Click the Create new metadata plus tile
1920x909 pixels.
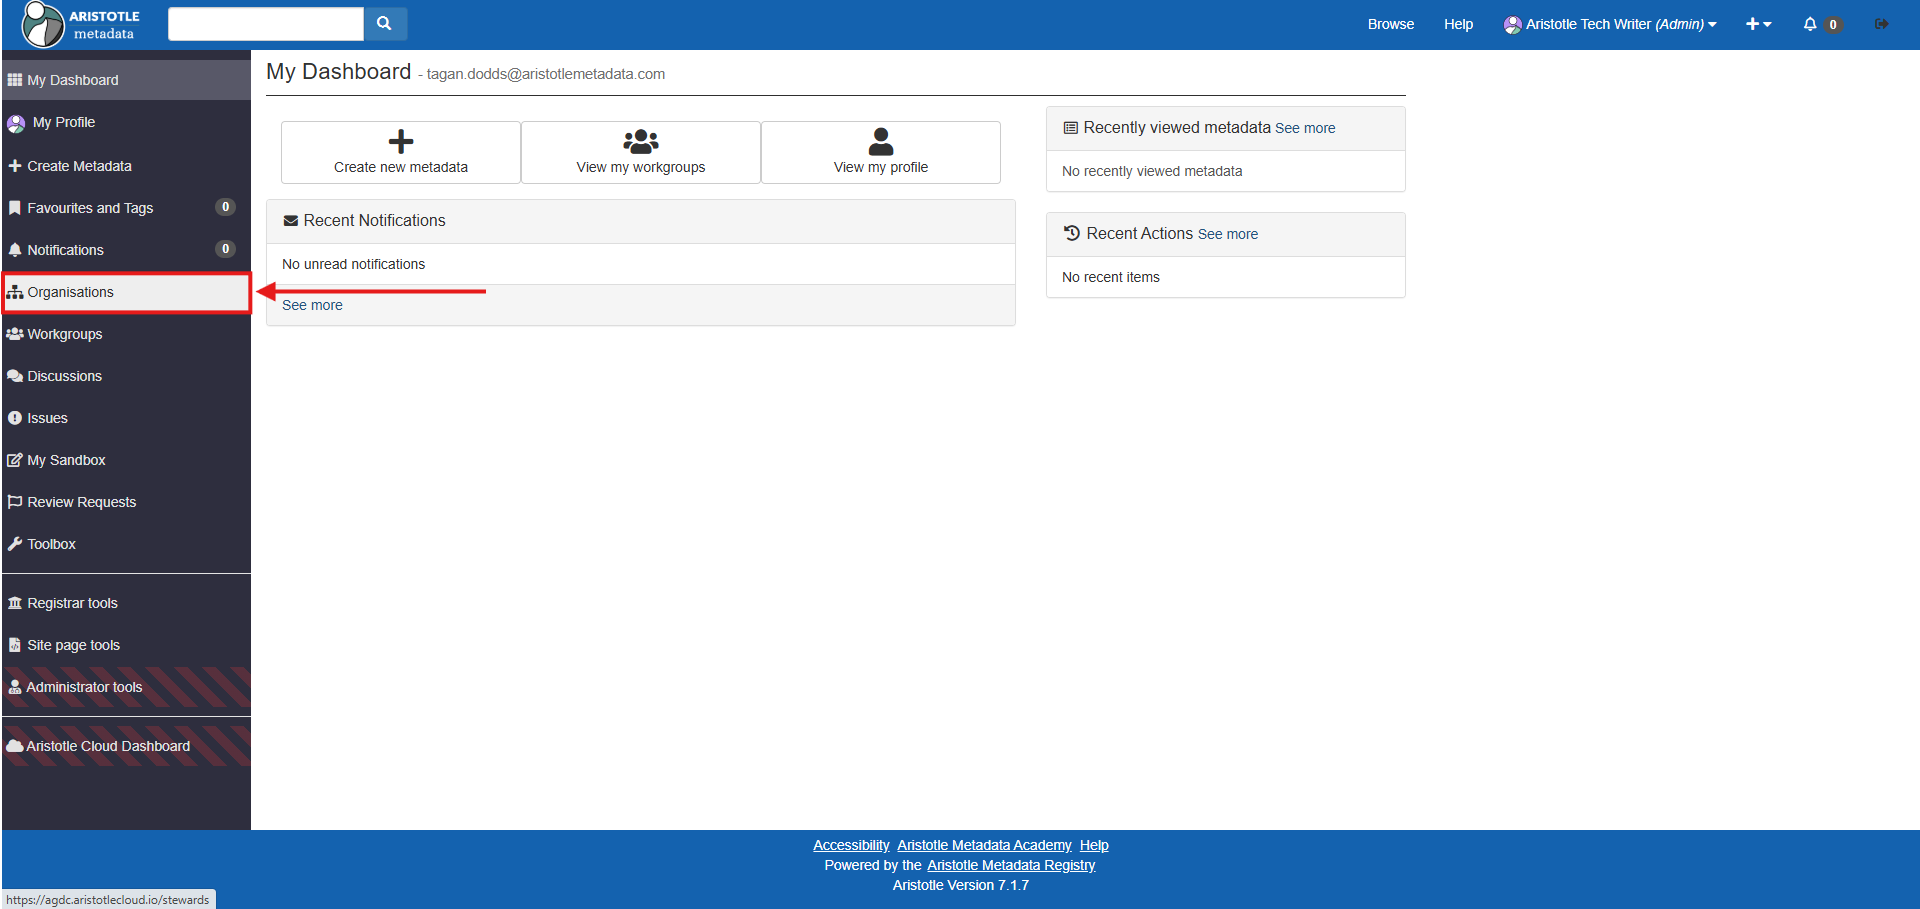[x=400, y=152]
